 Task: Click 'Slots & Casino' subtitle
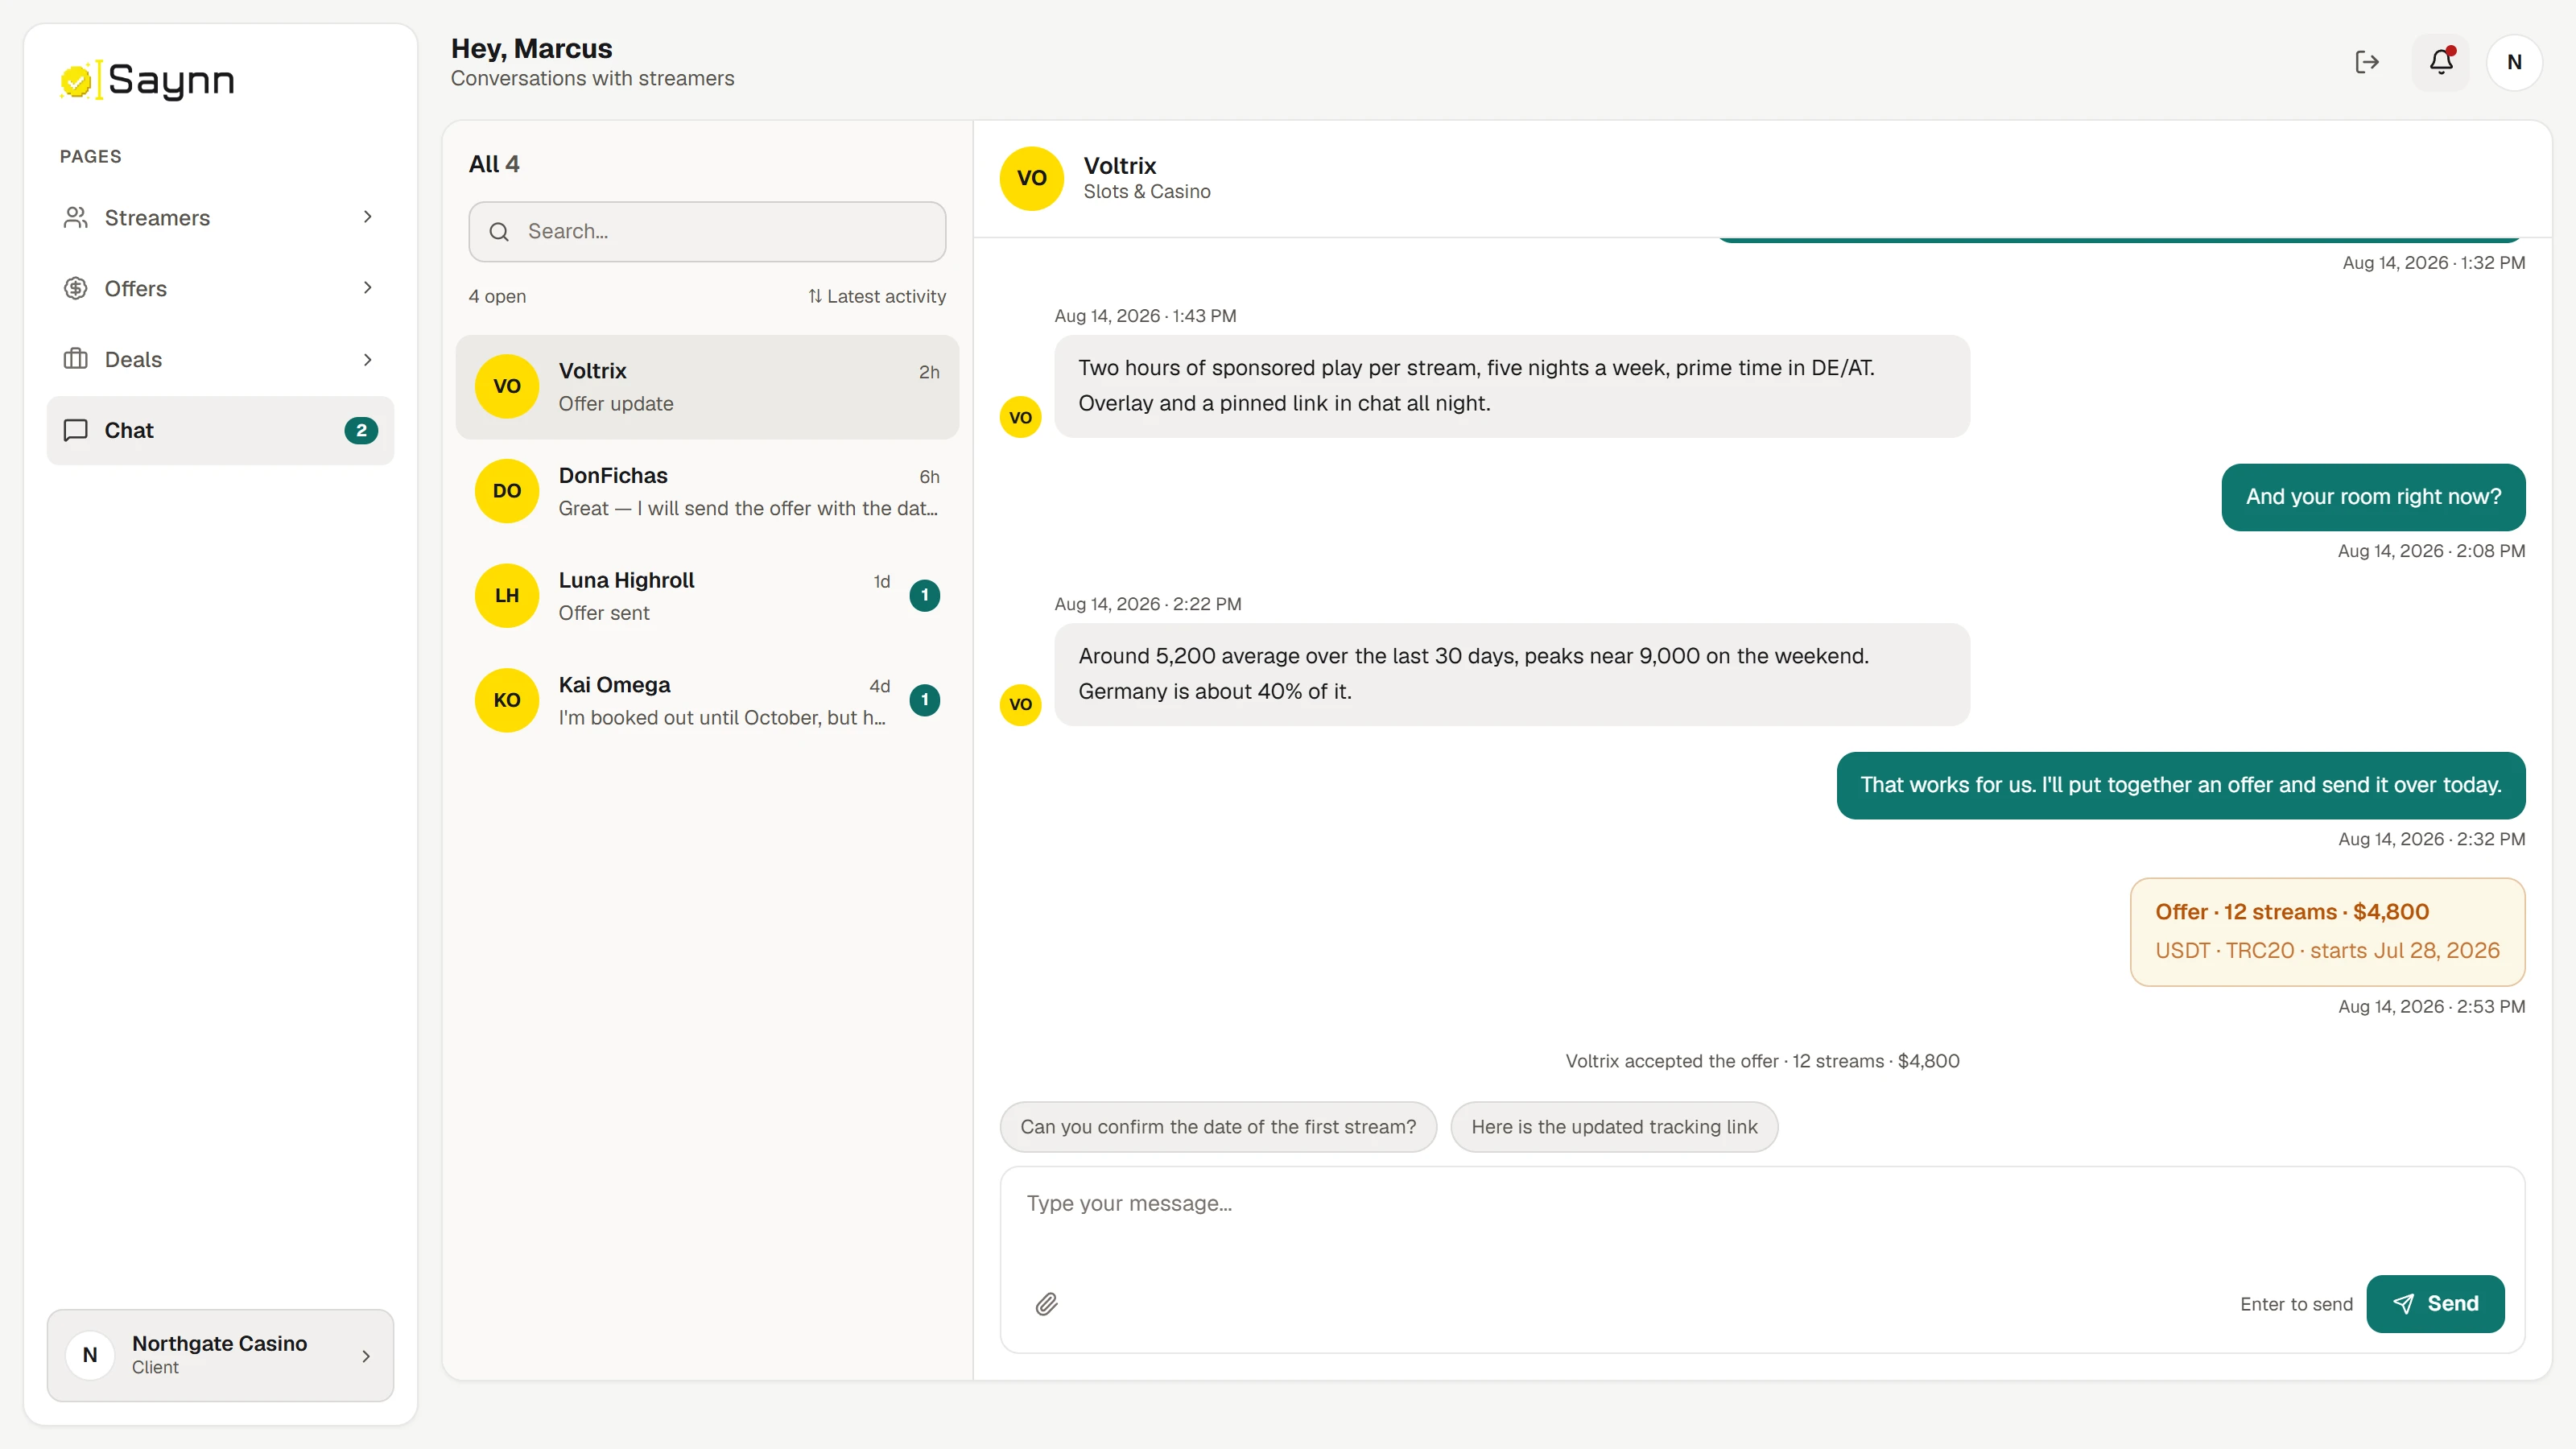pos(1147,192)
